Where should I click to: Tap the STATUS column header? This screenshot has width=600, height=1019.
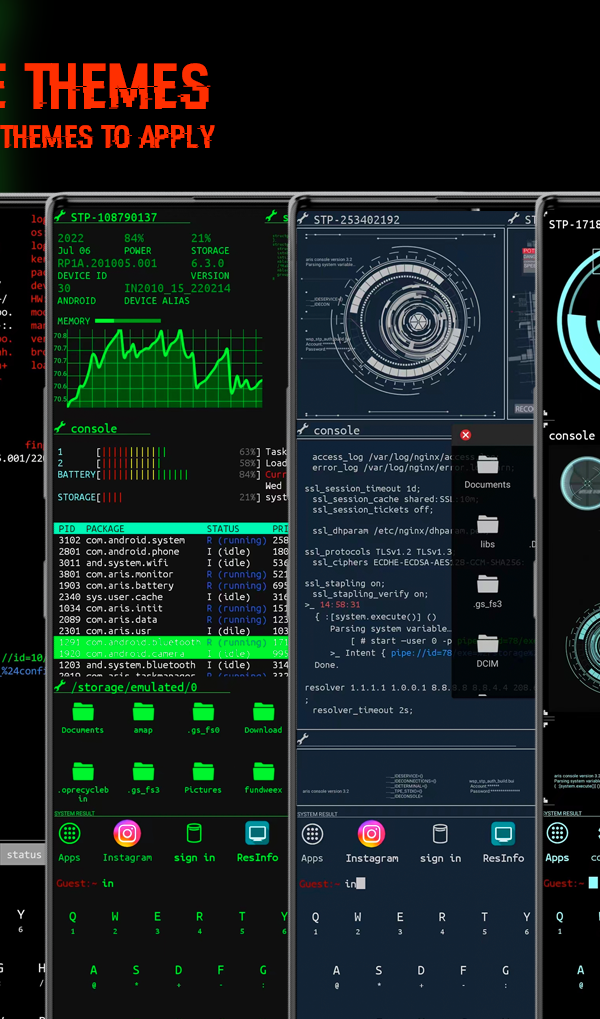[223, 529]
